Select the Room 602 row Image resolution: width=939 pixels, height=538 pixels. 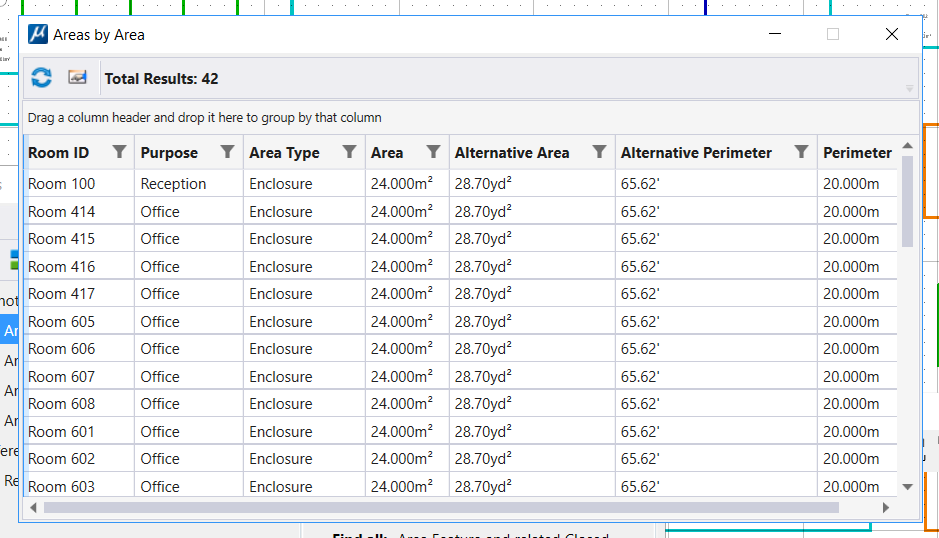(461, 459)
